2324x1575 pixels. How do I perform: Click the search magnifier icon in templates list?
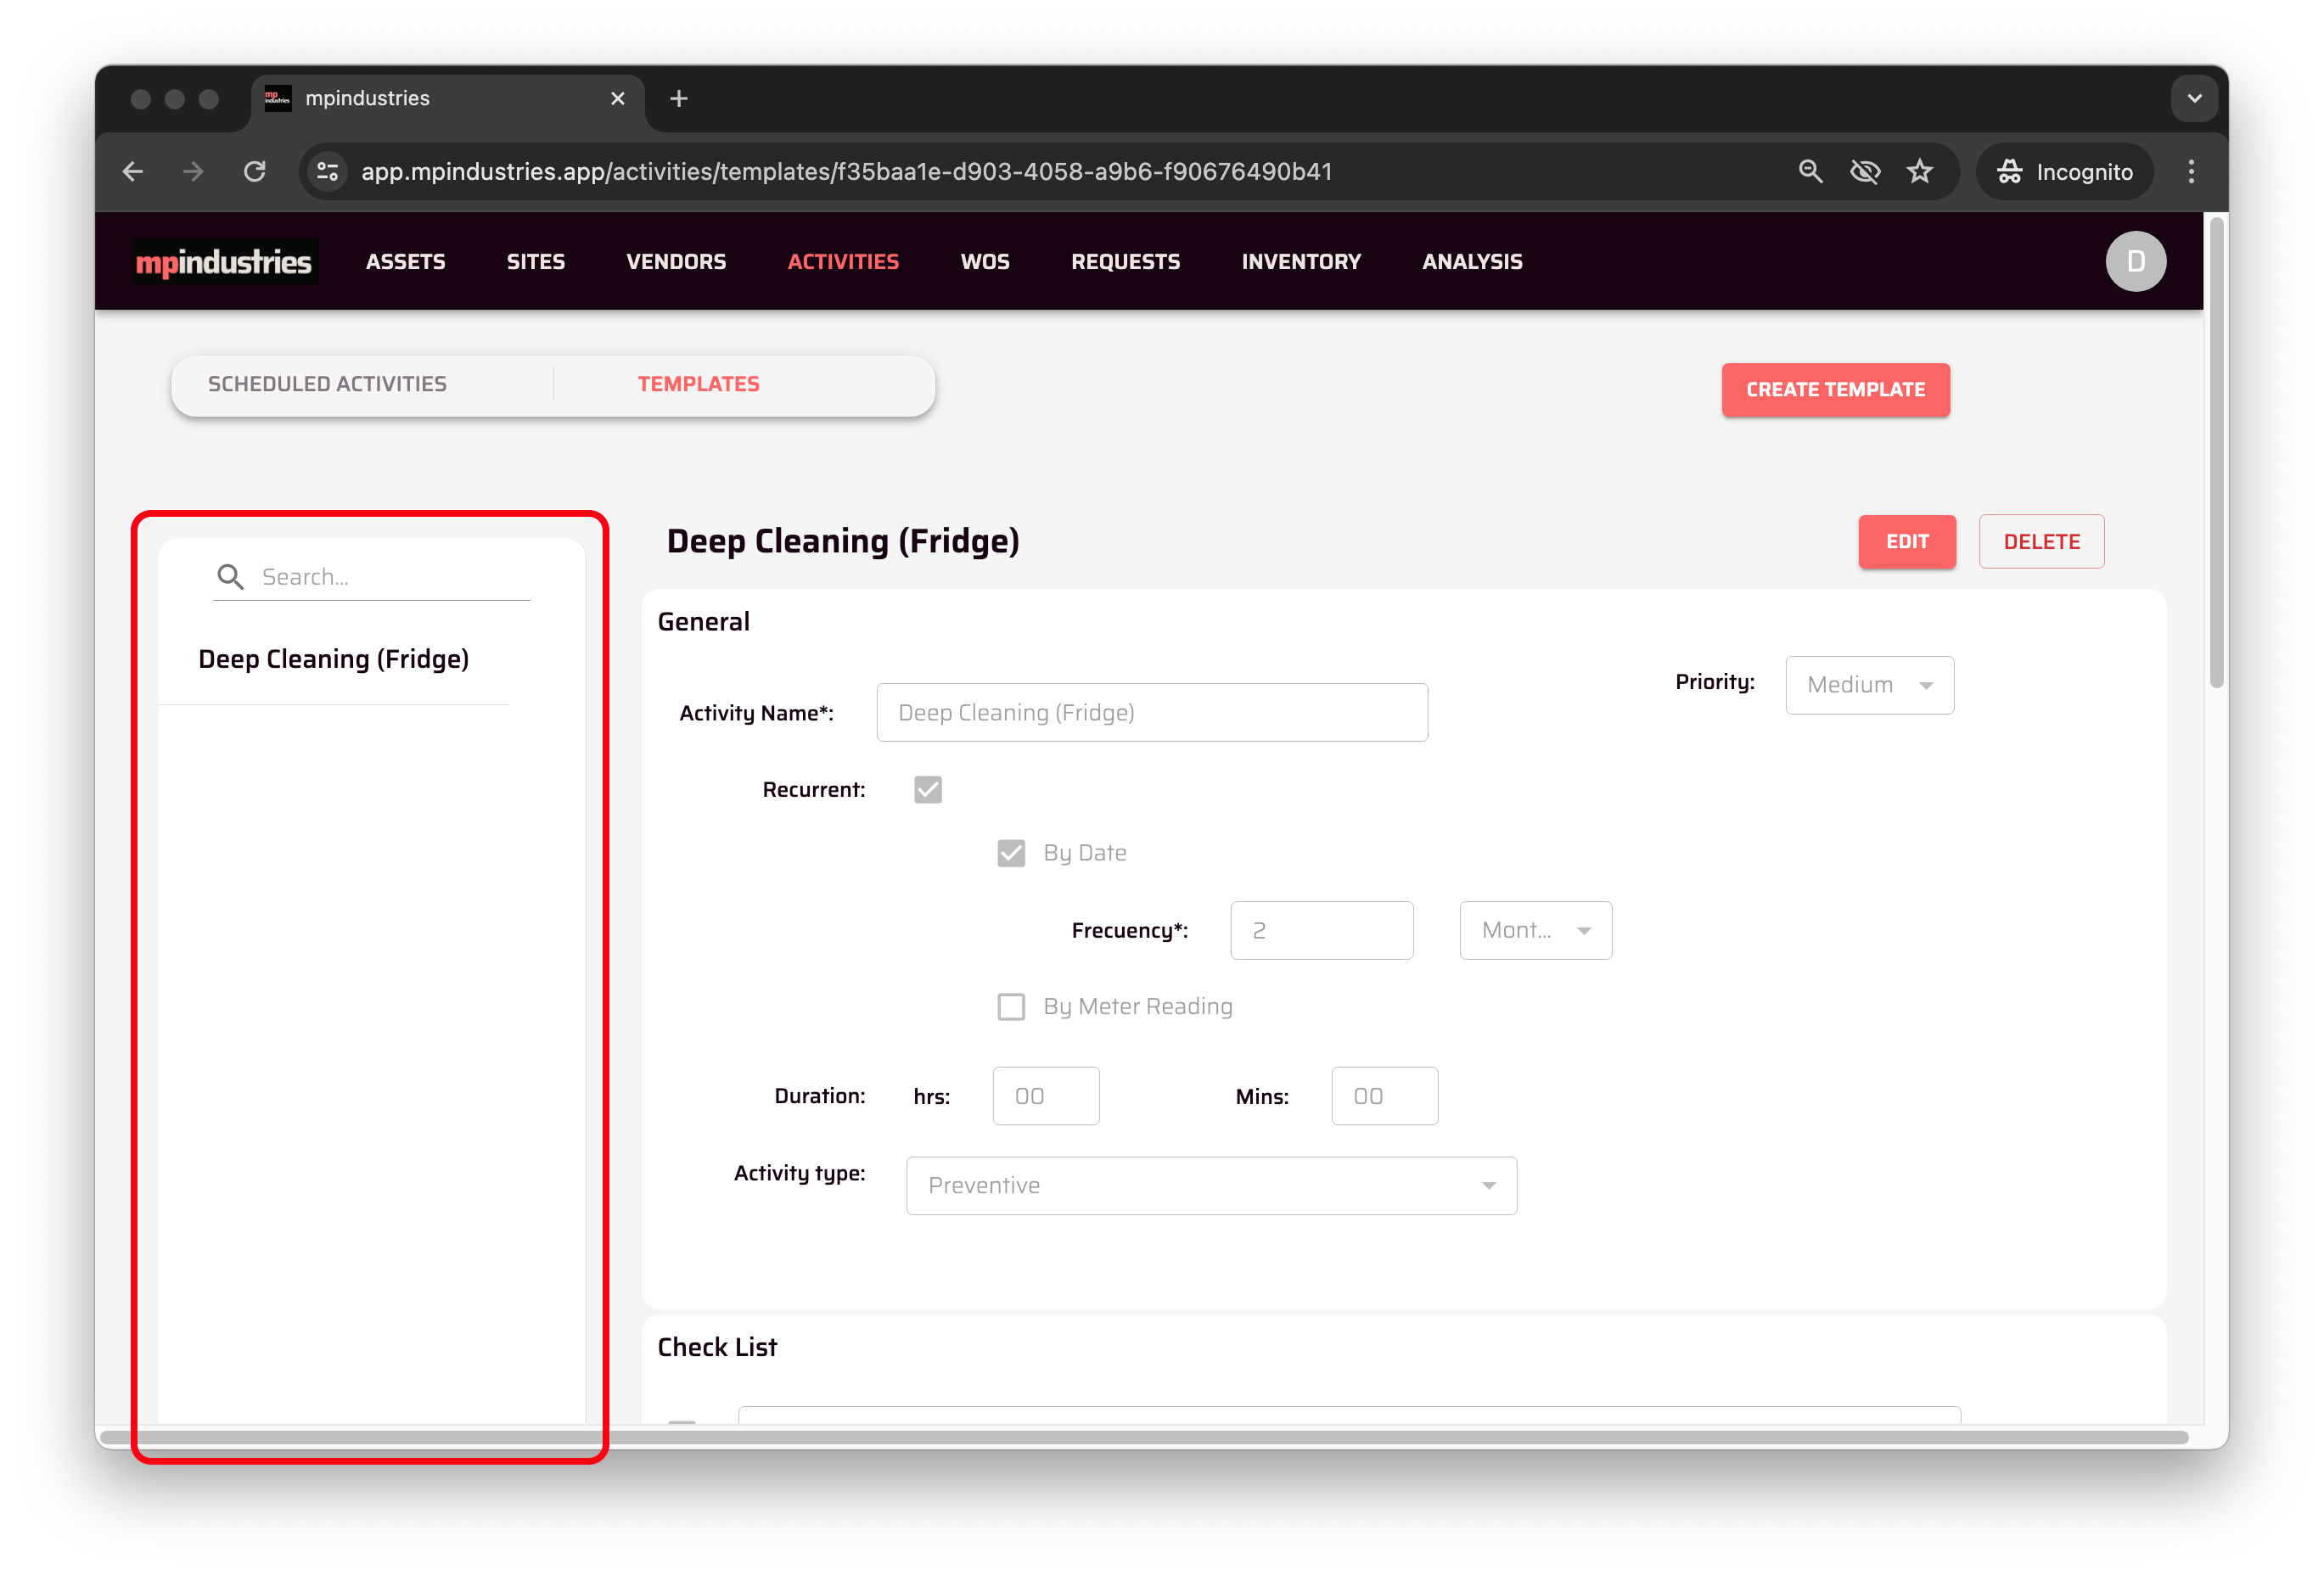click(230, 577)
